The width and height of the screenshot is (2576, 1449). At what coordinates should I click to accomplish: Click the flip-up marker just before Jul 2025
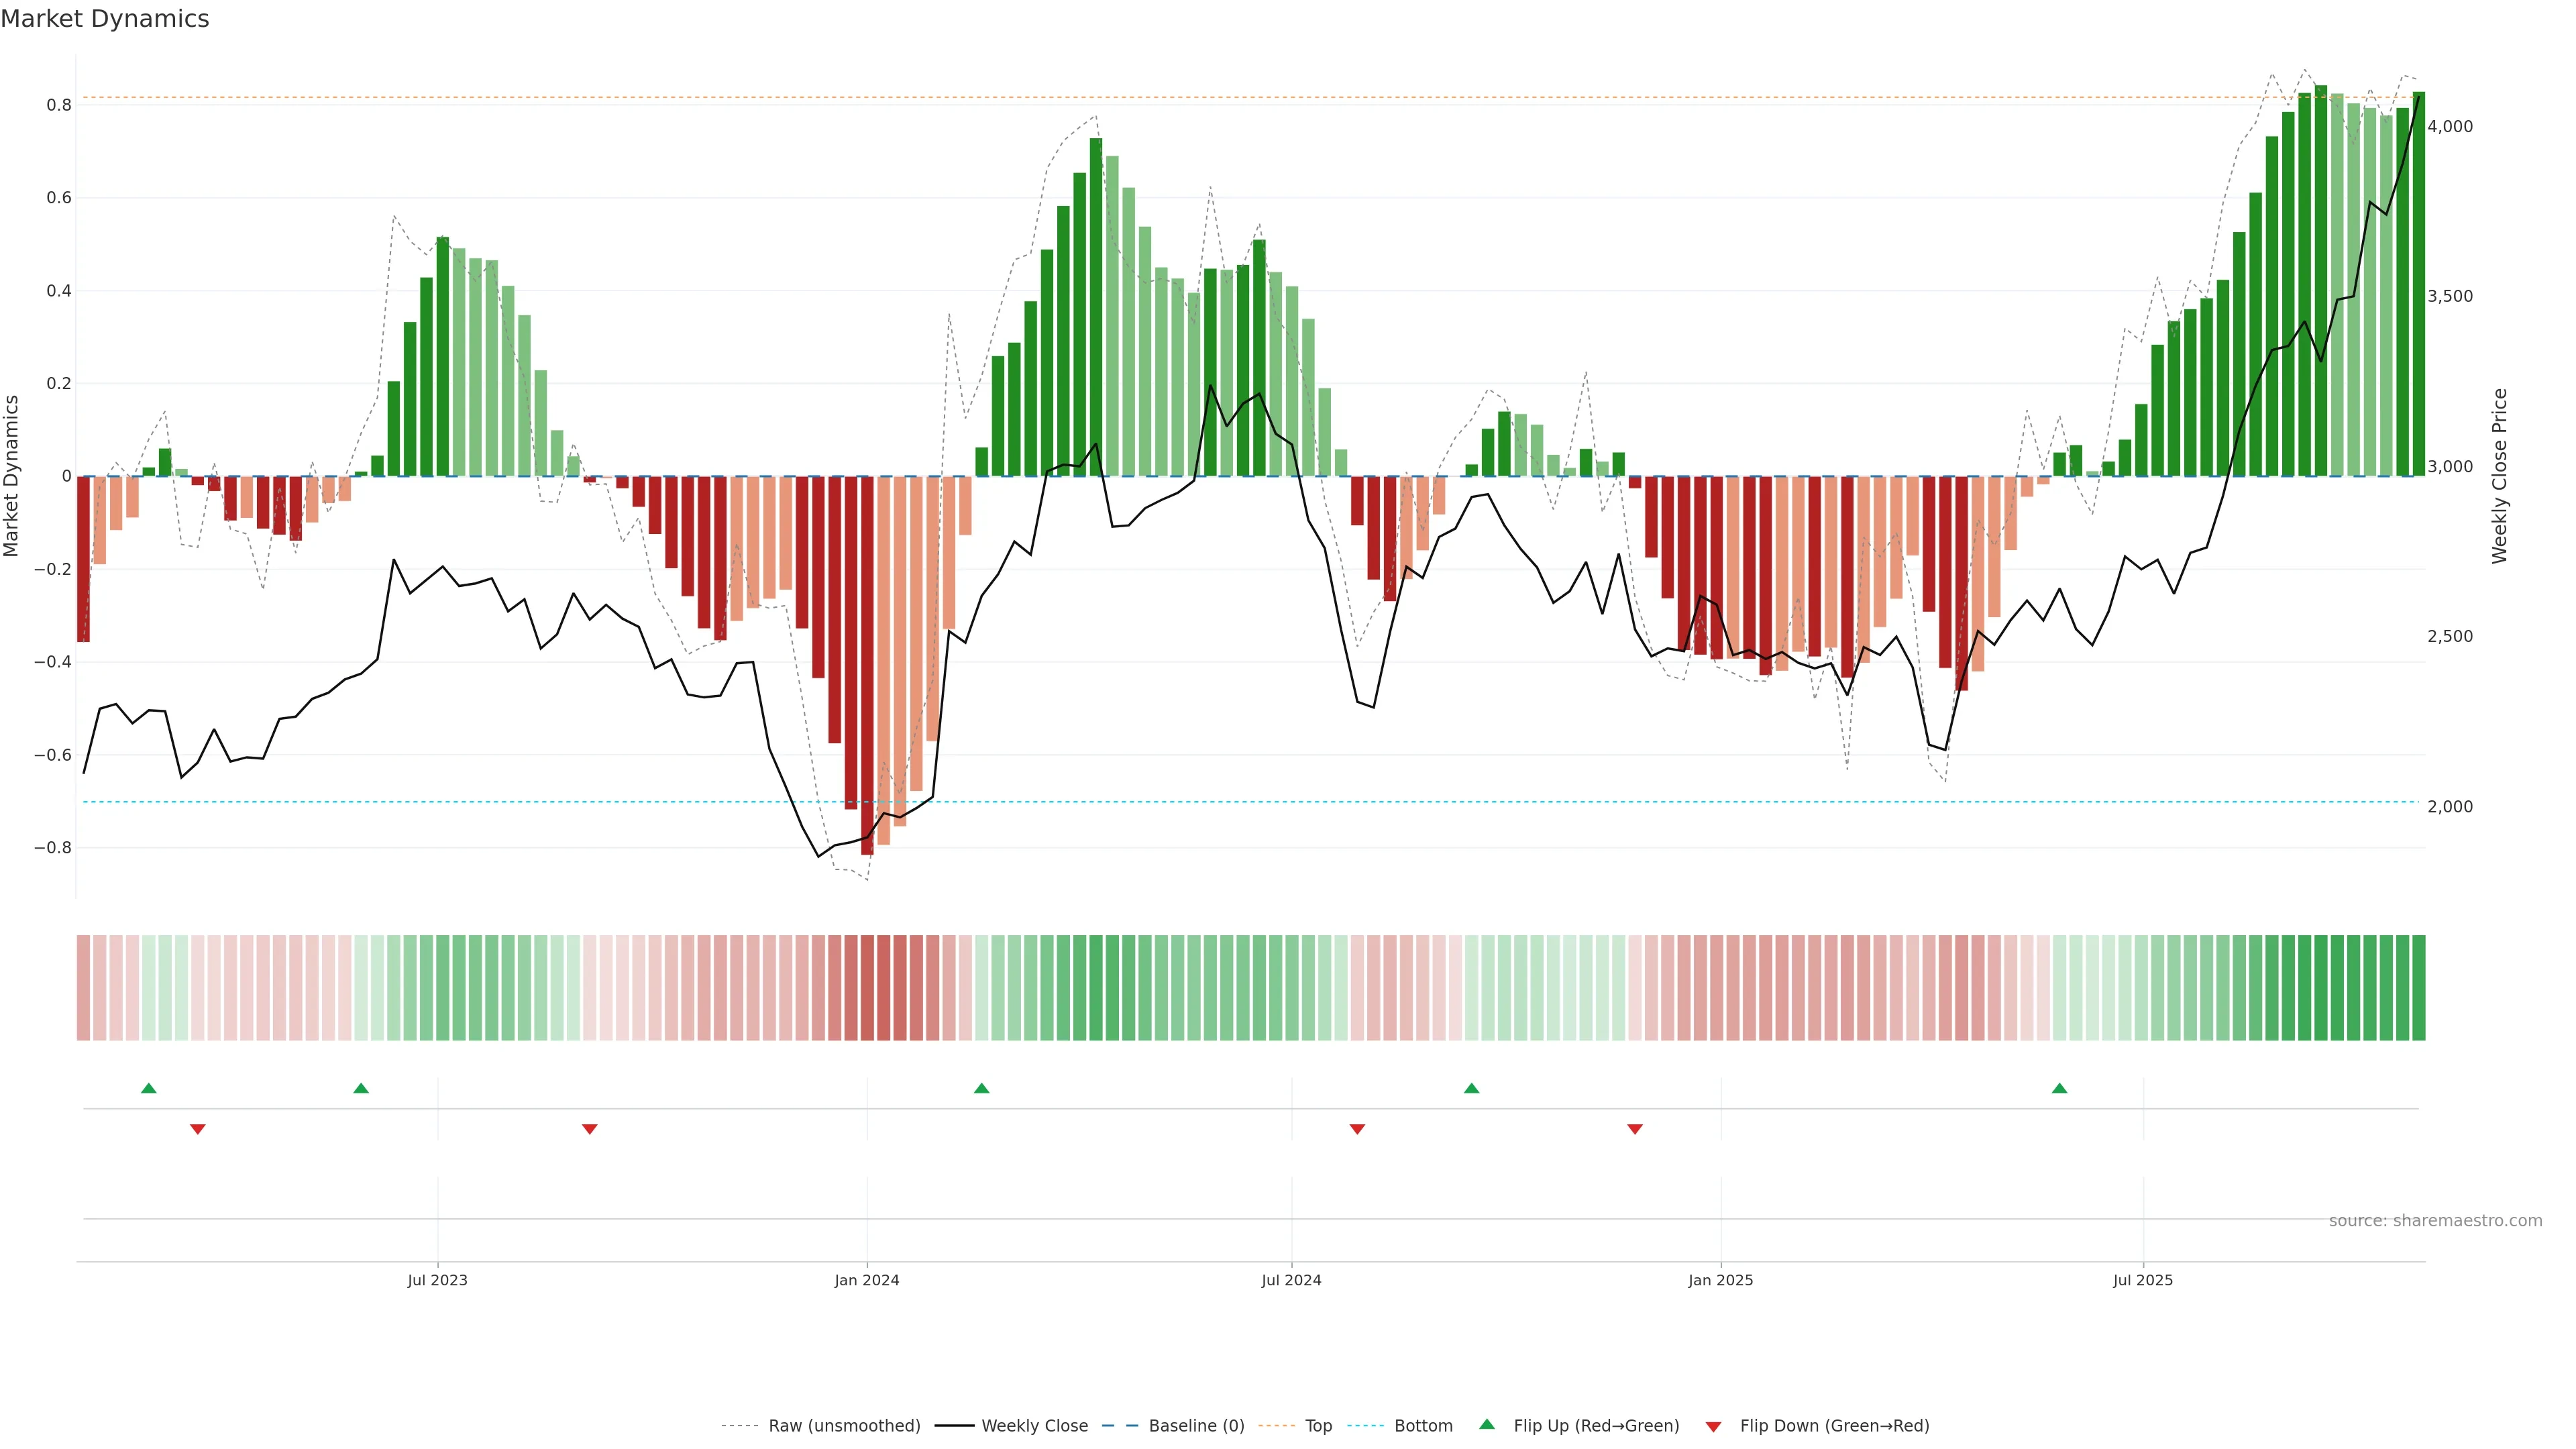tap(2059, 1088)
